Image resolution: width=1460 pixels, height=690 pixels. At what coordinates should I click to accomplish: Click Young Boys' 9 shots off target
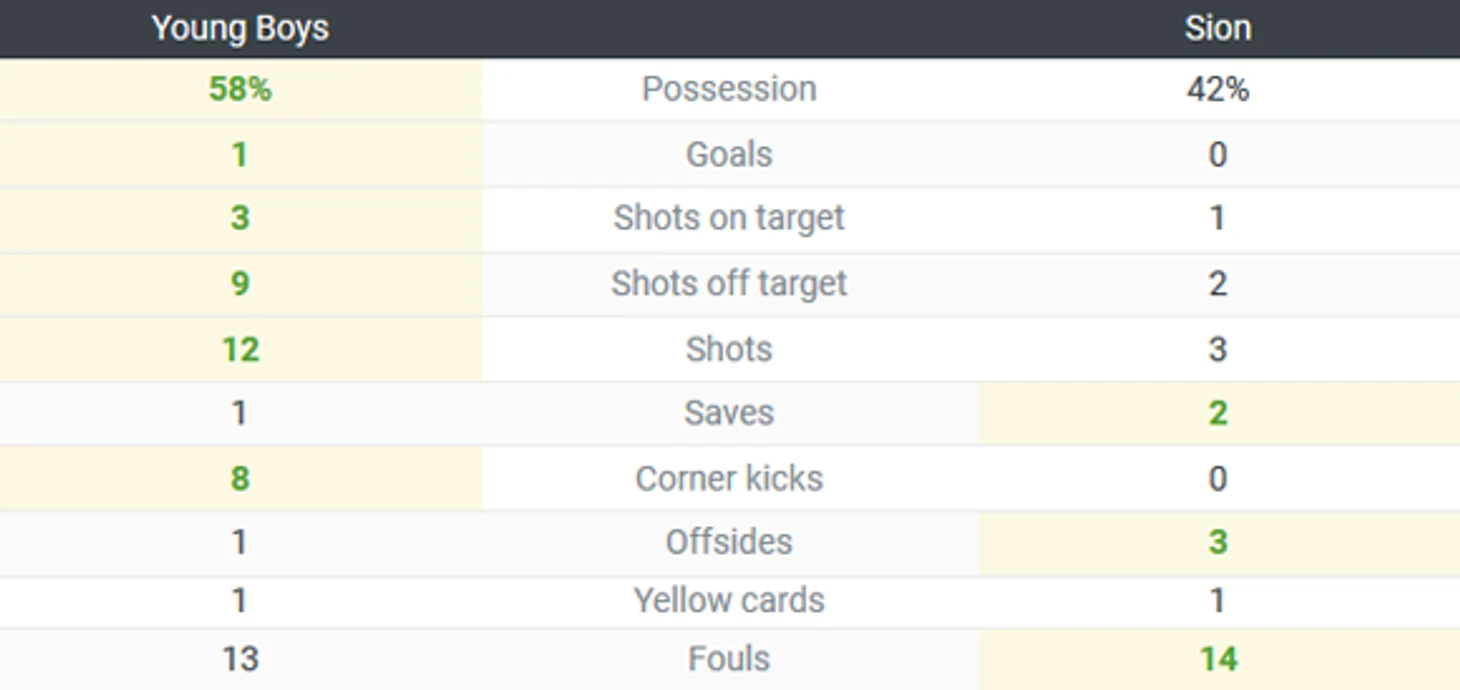click(x=240, y=284)
